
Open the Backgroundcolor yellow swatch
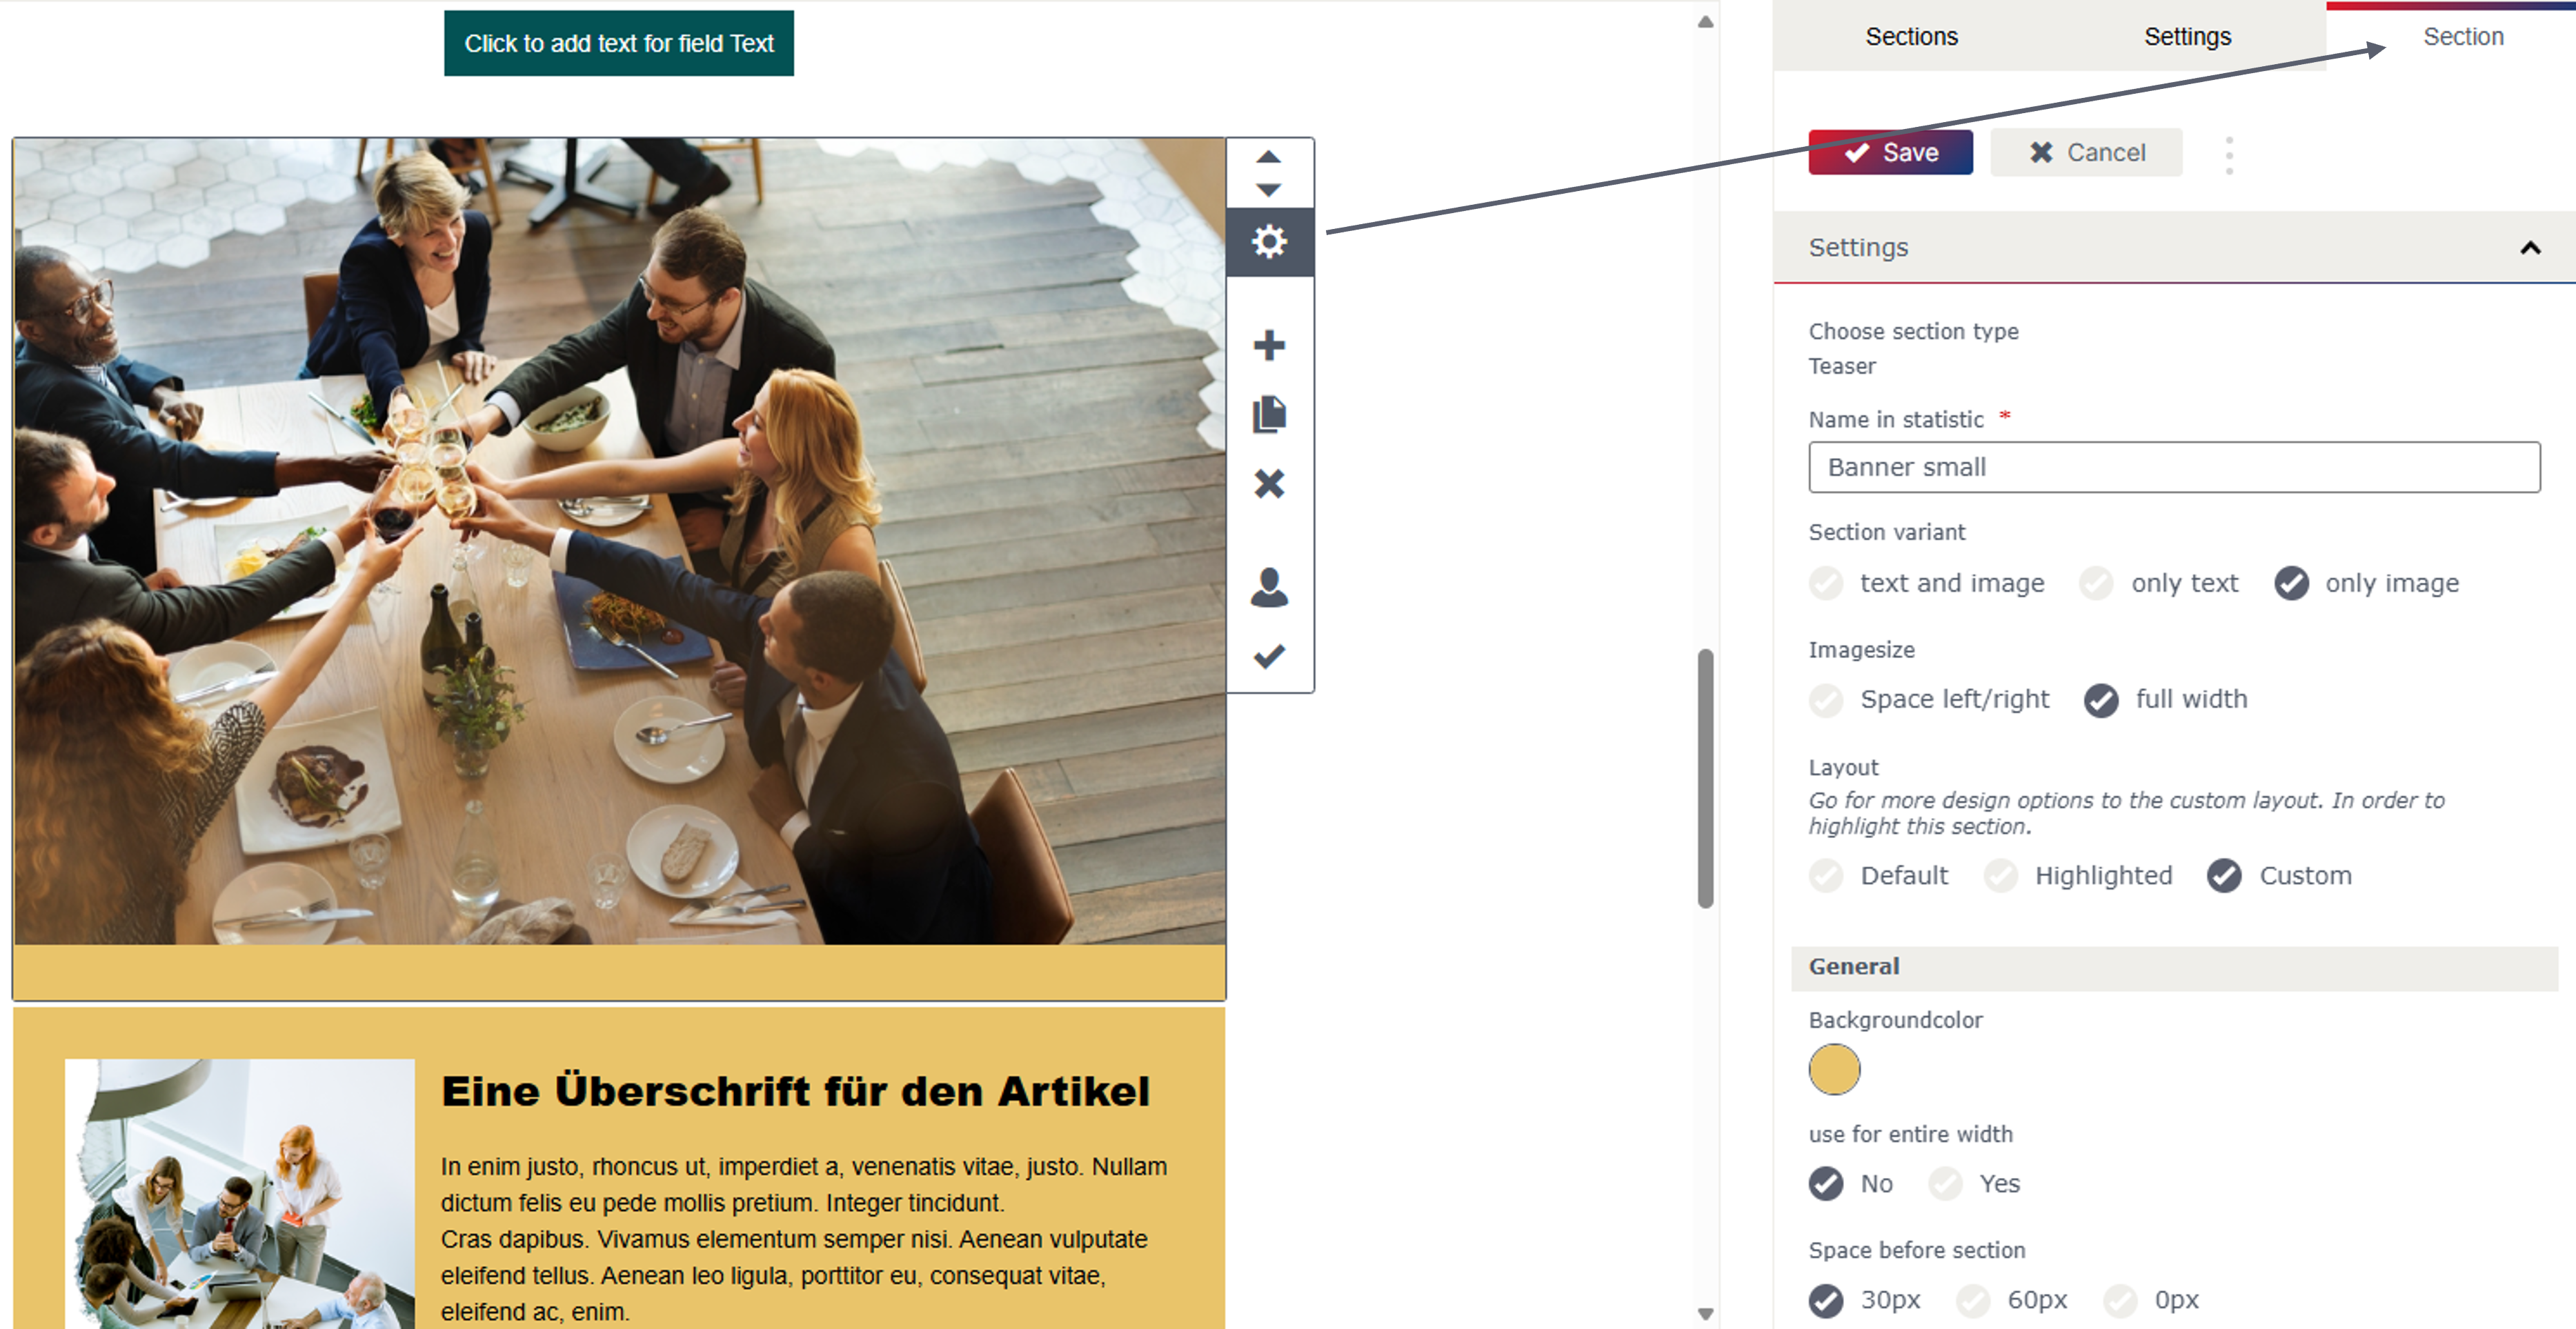1834,1069
